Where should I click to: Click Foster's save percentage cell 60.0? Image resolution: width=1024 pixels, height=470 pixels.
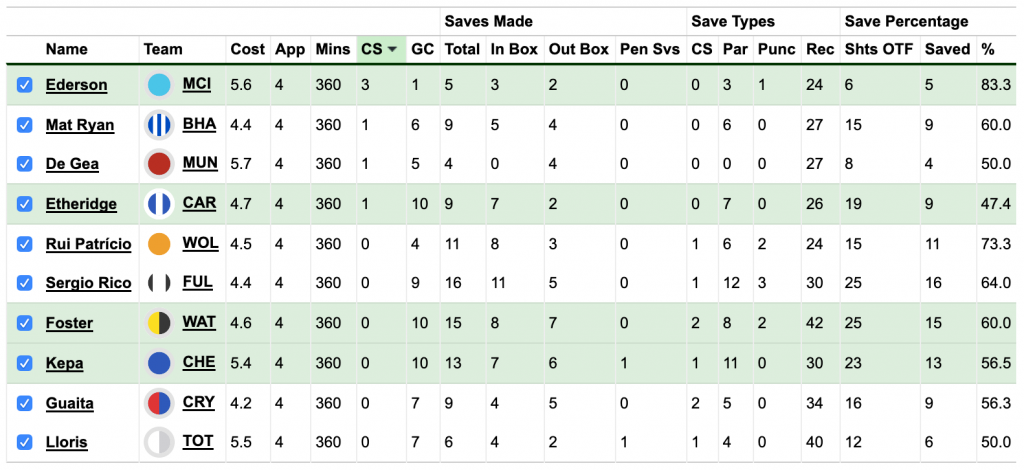(x=995, y=323)
